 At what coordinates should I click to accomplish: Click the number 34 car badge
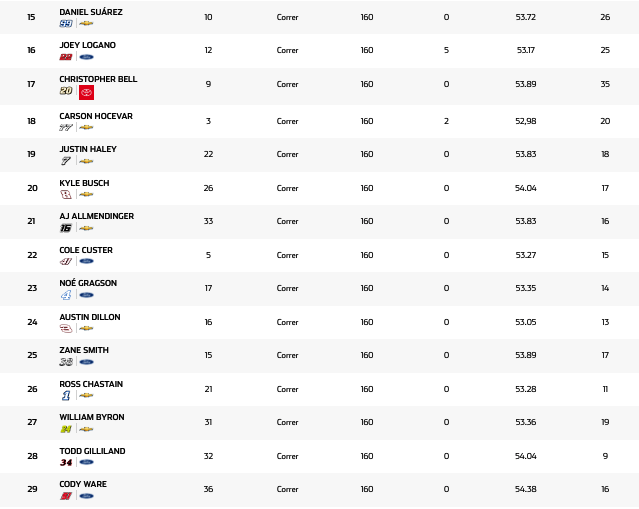[x=66, y=462]
